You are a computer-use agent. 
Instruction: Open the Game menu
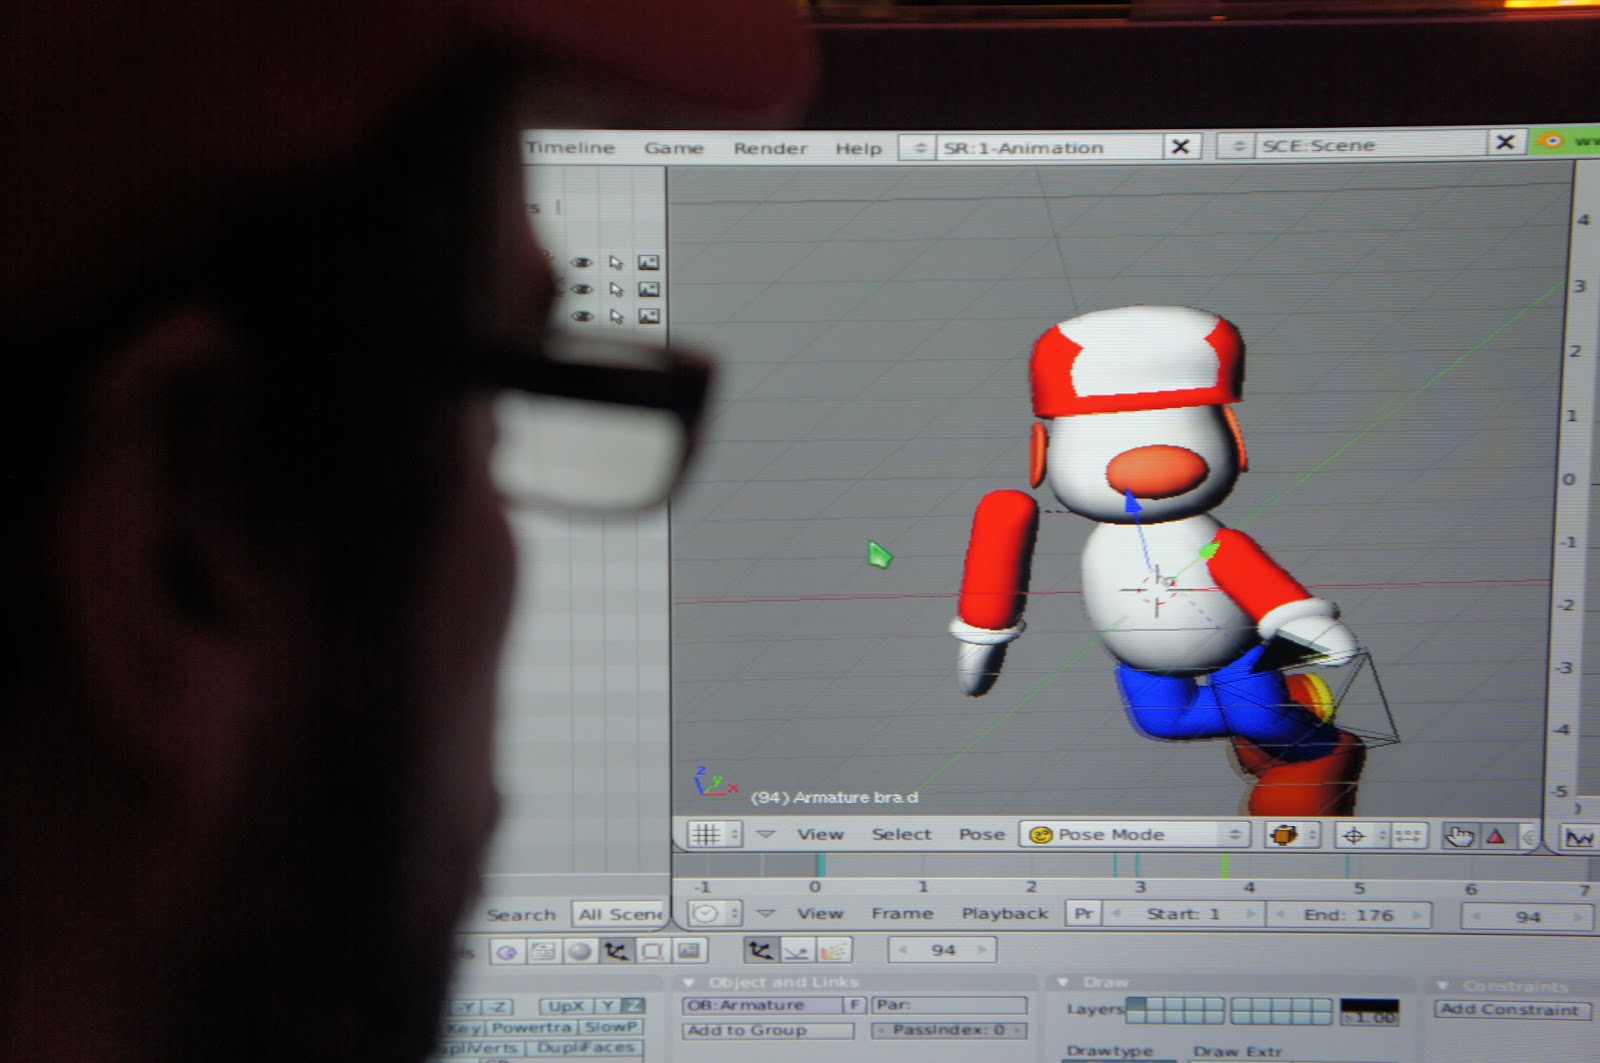click(x=674, y=148)
